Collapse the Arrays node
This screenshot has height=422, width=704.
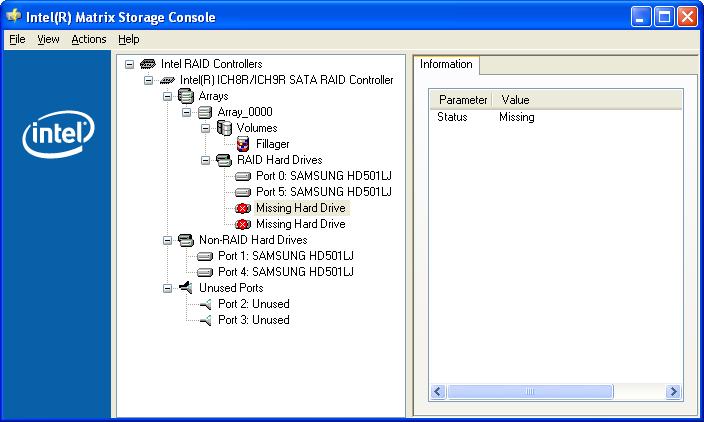[167, 96]
